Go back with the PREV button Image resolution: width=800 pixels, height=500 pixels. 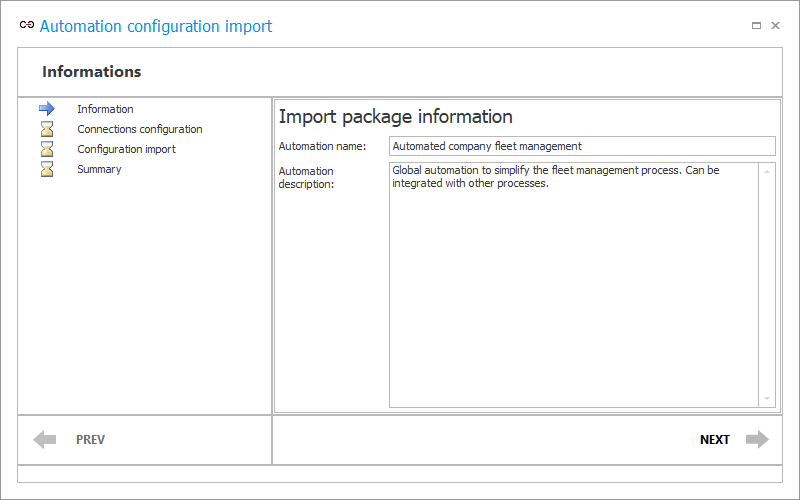click(x=90, y=440)
